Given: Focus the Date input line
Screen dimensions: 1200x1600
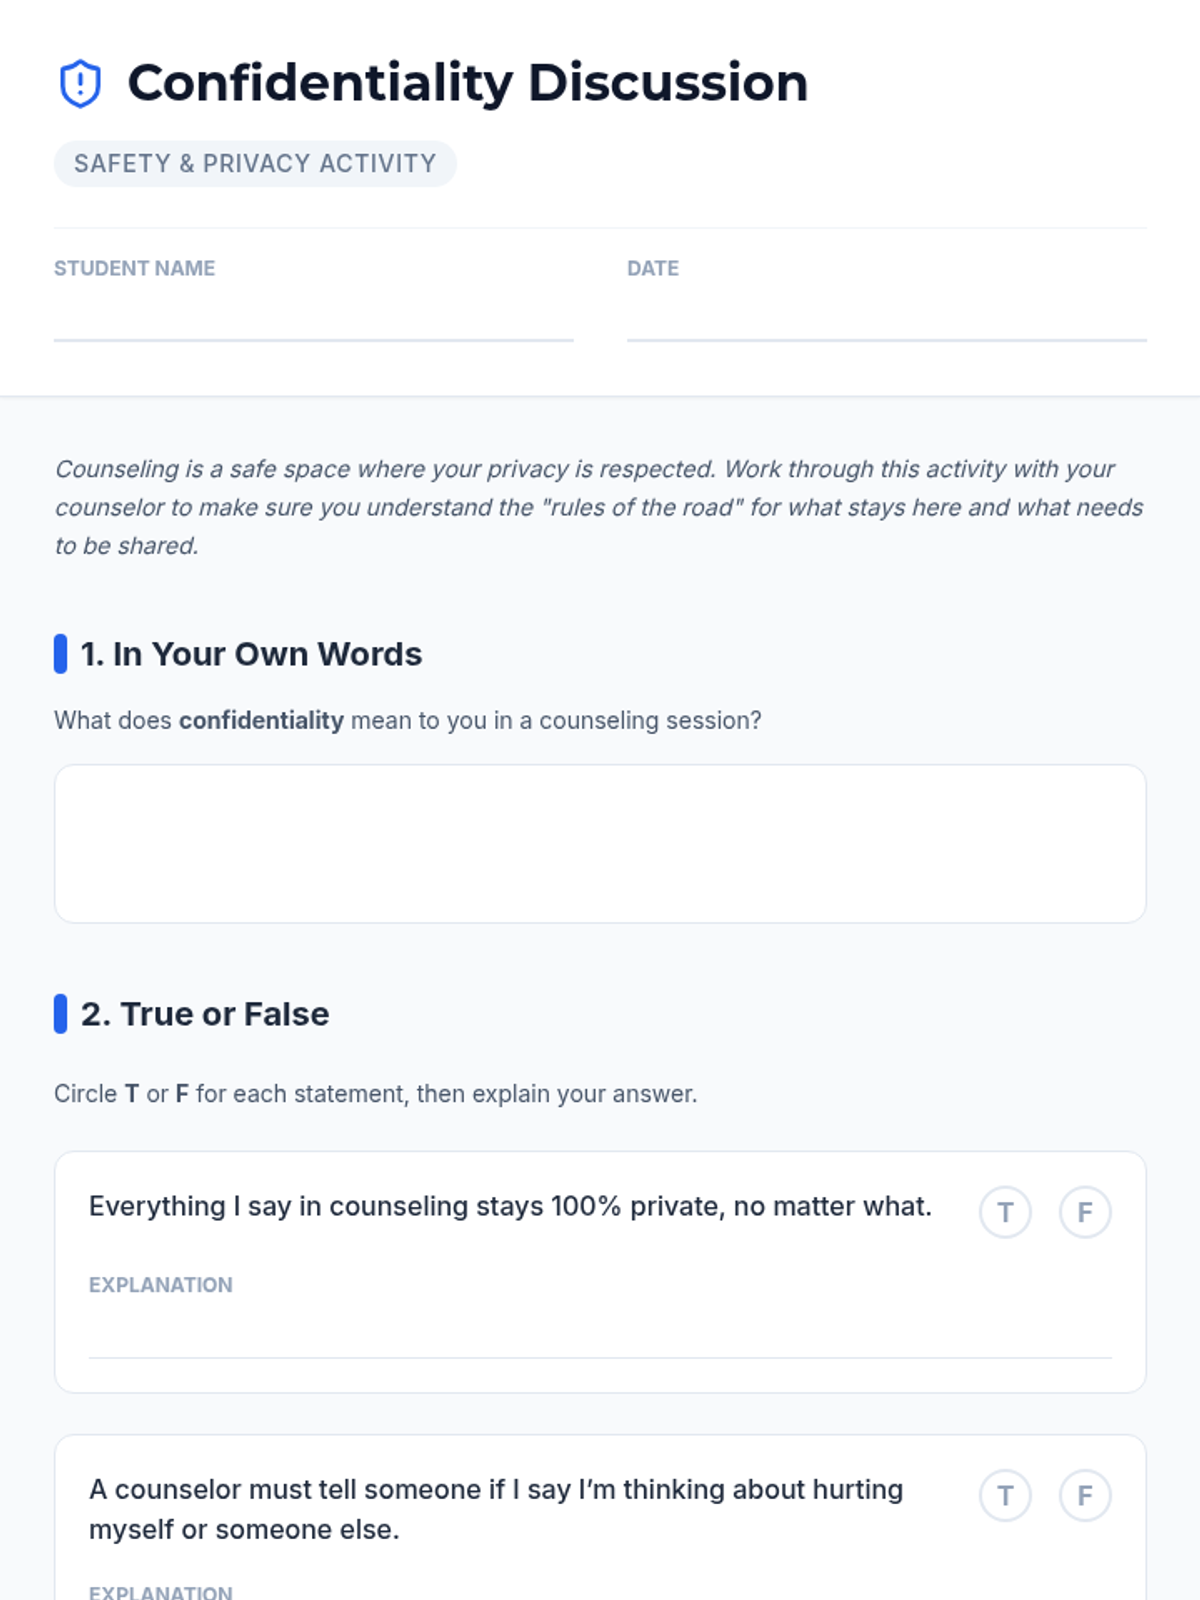Looking at the screenshot, I should (x=886, y=320).
